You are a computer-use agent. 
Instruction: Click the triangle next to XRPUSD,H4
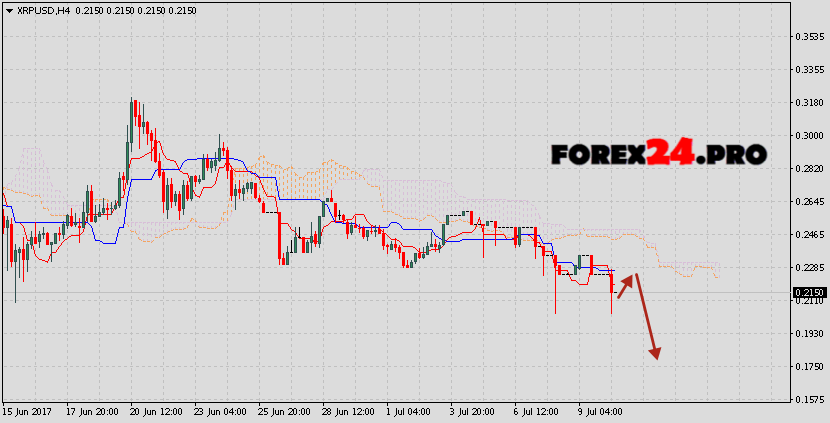(x=8, y=8)
